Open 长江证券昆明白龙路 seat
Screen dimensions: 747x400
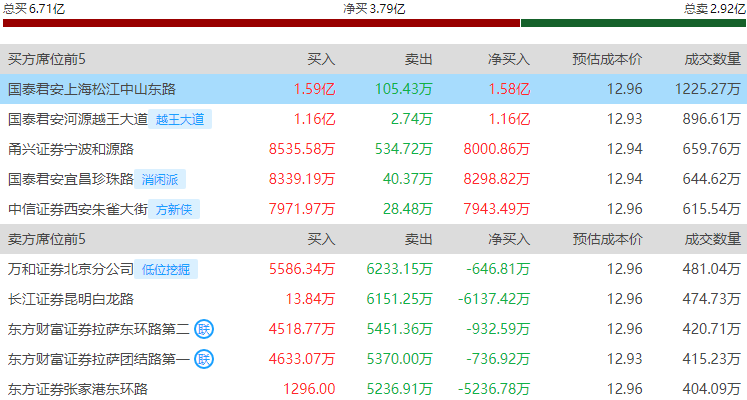click(x=71, y=299)
